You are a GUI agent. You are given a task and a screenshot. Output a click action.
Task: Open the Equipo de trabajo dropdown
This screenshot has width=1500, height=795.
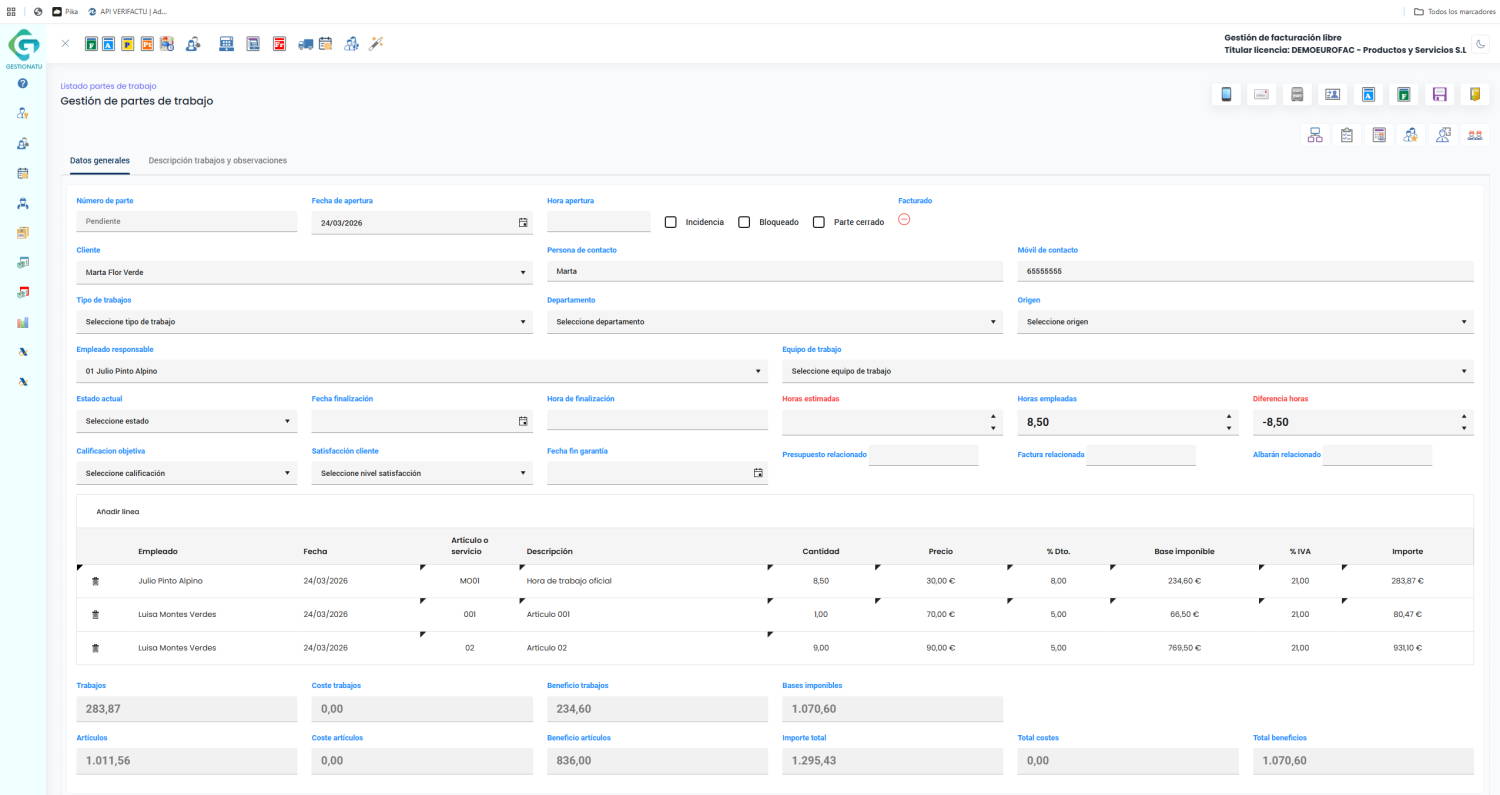[x=1127, y=371]
